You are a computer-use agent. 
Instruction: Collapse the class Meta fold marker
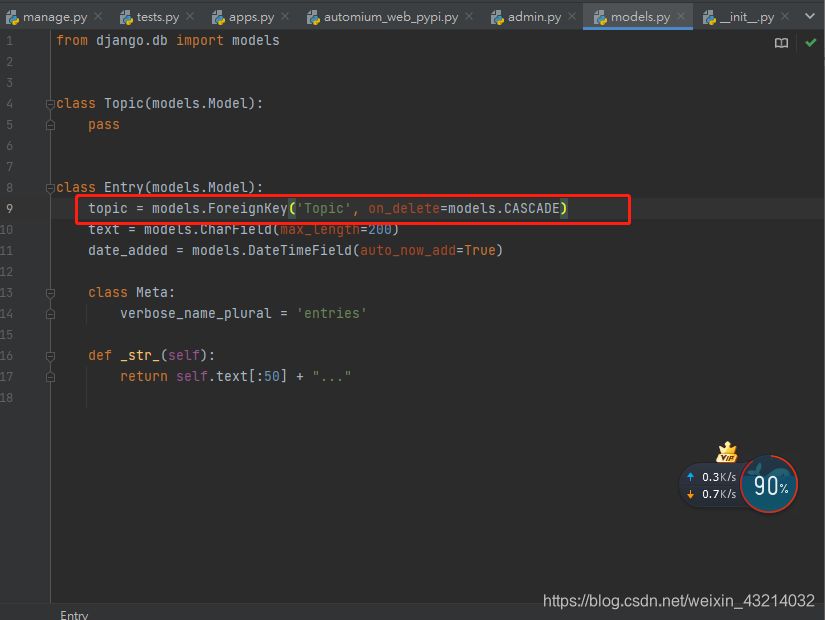[50, 293]
